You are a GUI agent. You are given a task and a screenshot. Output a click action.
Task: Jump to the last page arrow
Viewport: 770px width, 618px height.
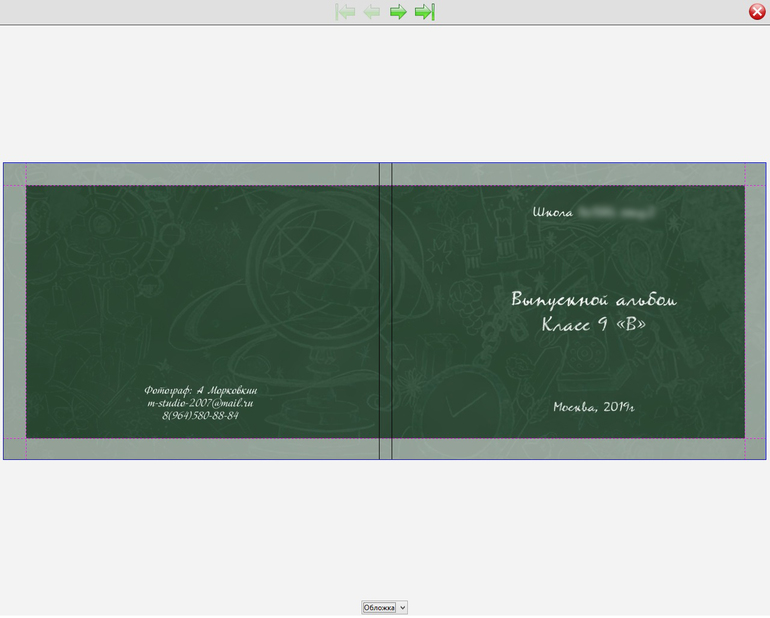[x=424, y=12]
